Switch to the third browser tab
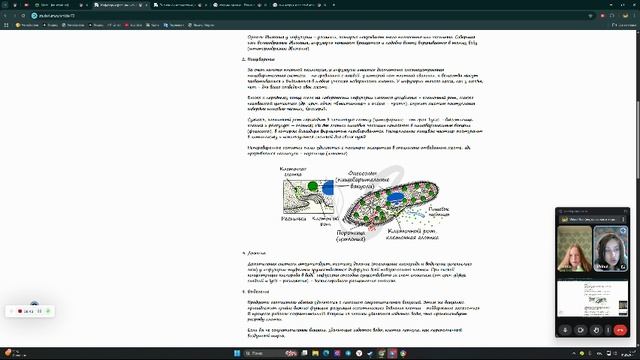 coord(180,5)
